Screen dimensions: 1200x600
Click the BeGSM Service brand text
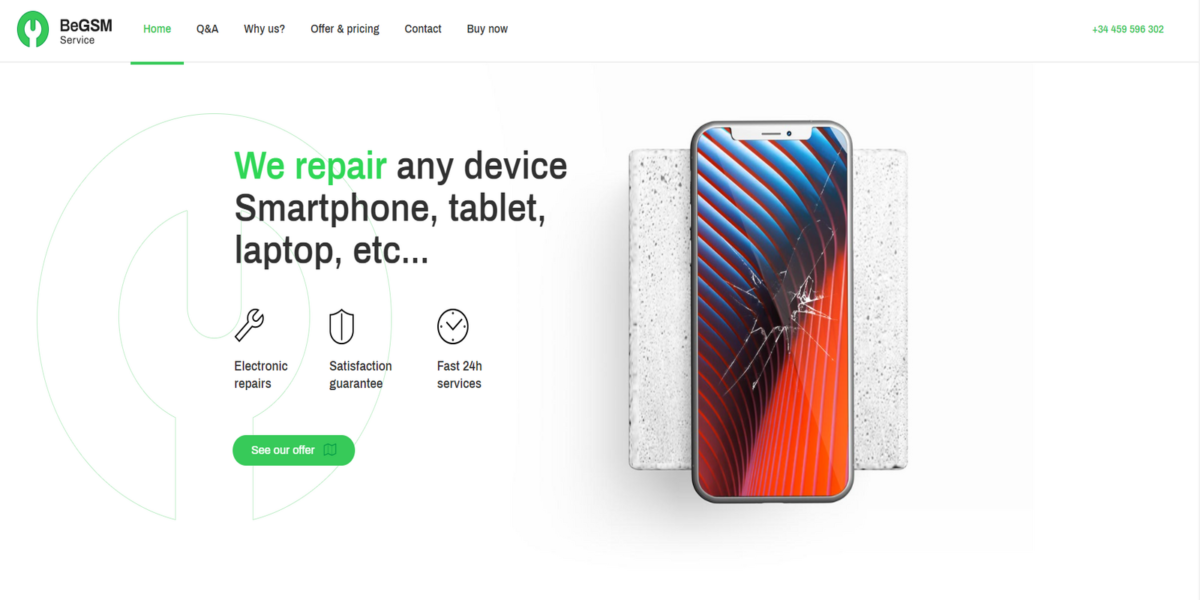(86, 30)
